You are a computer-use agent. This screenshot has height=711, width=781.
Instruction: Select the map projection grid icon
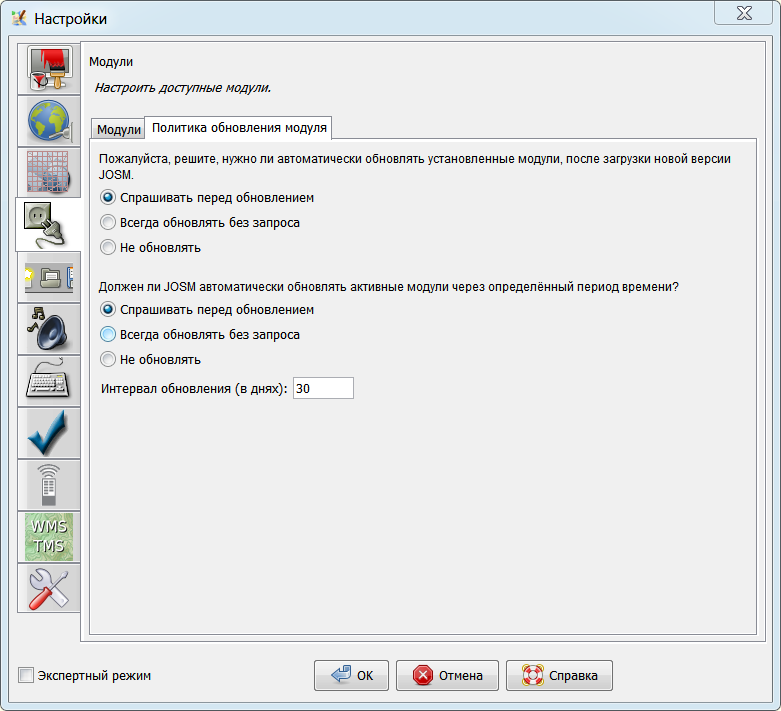(x=48, y=172)
